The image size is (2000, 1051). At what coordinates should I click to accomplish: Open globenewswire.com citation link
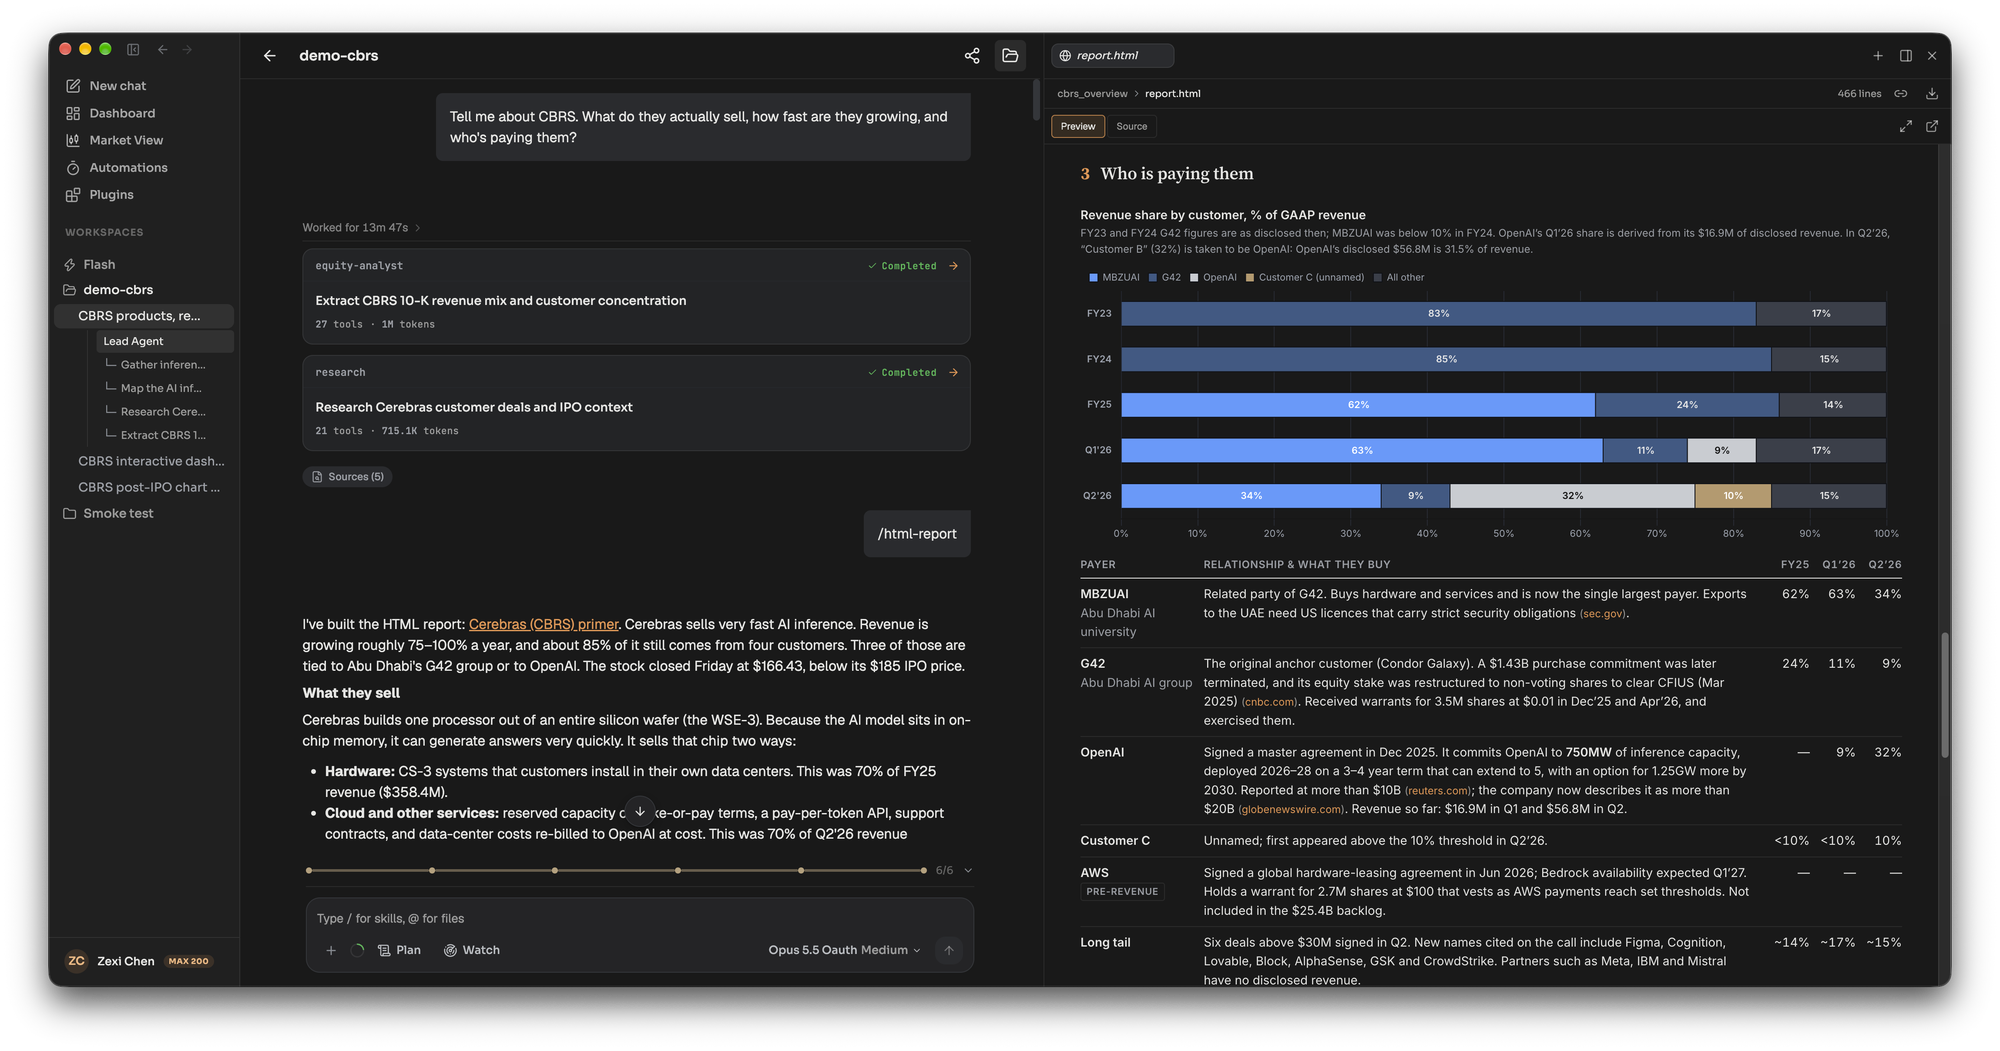1291,810
